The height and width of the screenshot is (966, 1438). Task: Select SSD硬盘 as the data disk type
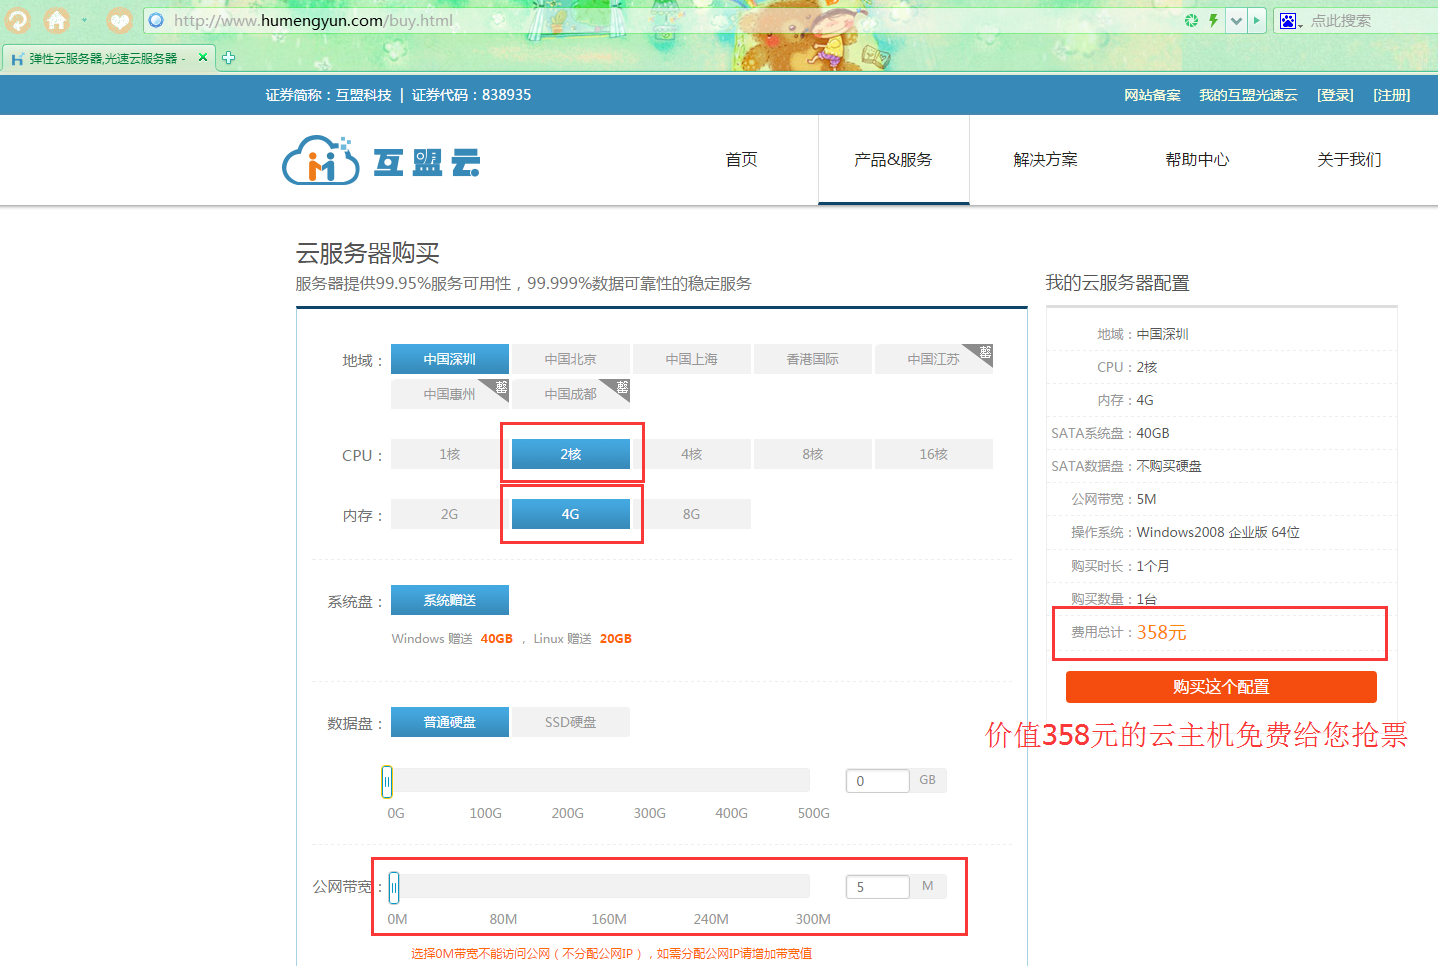[x=570, y=722]
